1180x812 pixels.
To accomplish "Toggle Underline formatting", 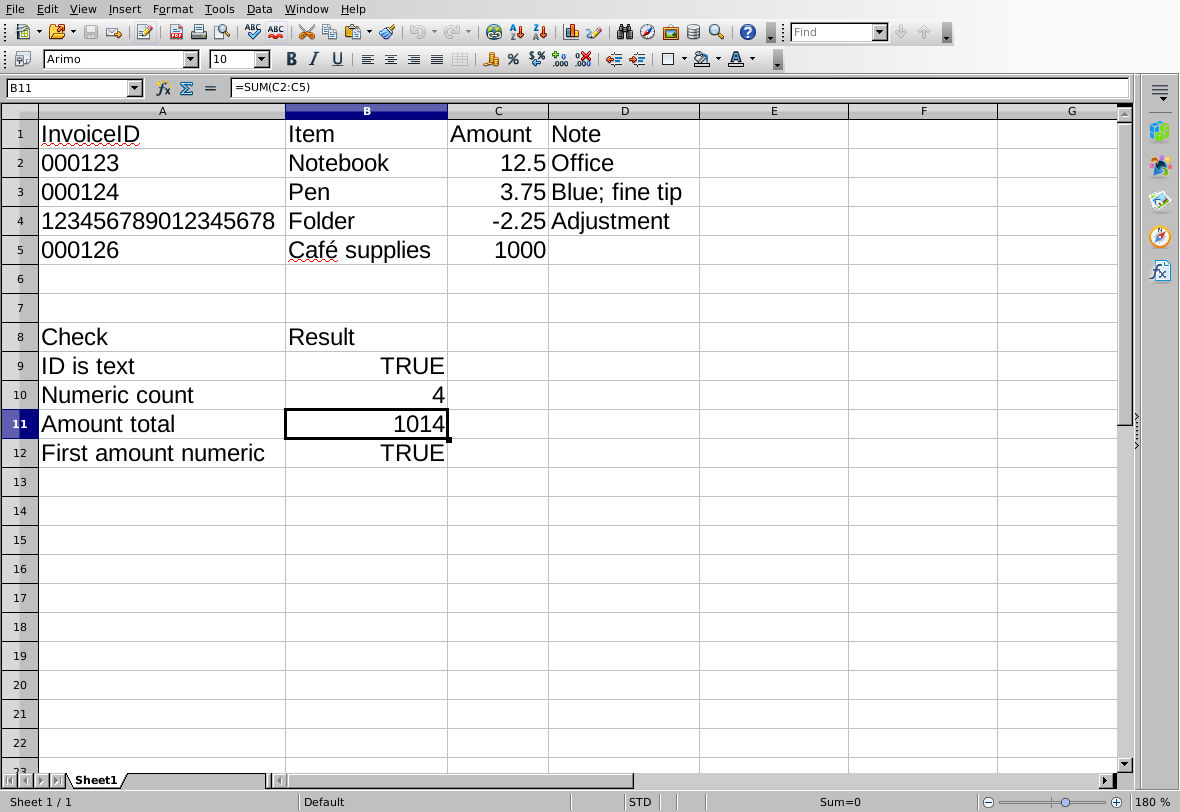I will (x=337, y=59).
